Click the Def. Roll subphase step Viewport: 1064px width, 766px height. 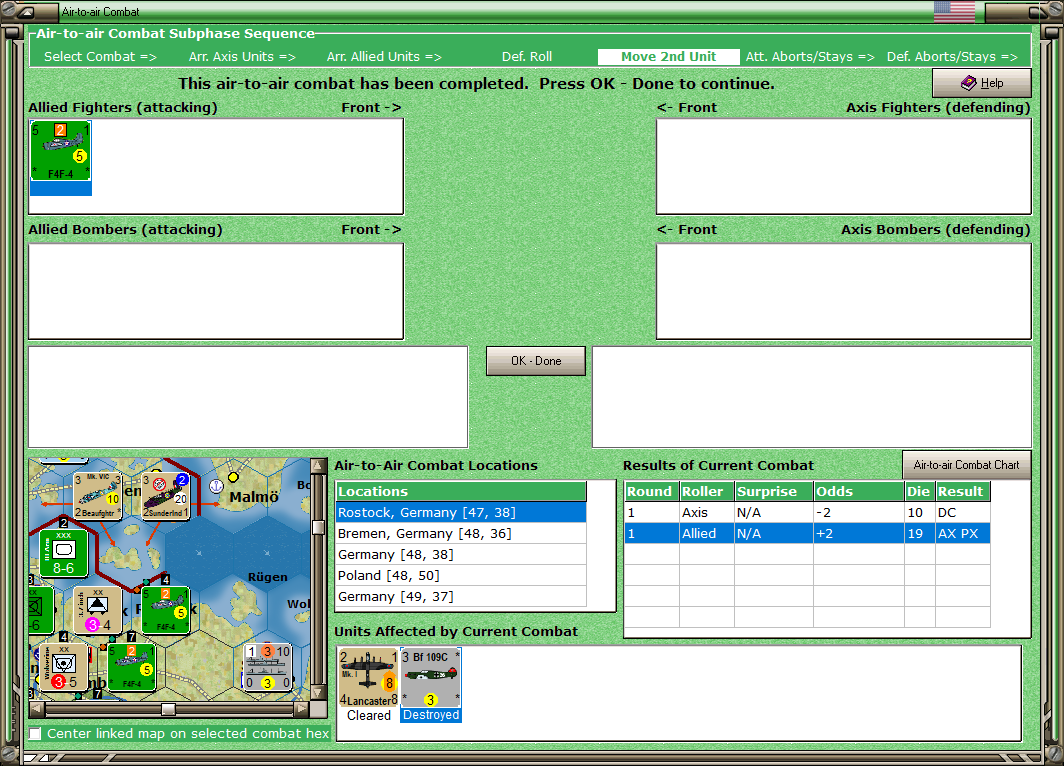point(527,57)
